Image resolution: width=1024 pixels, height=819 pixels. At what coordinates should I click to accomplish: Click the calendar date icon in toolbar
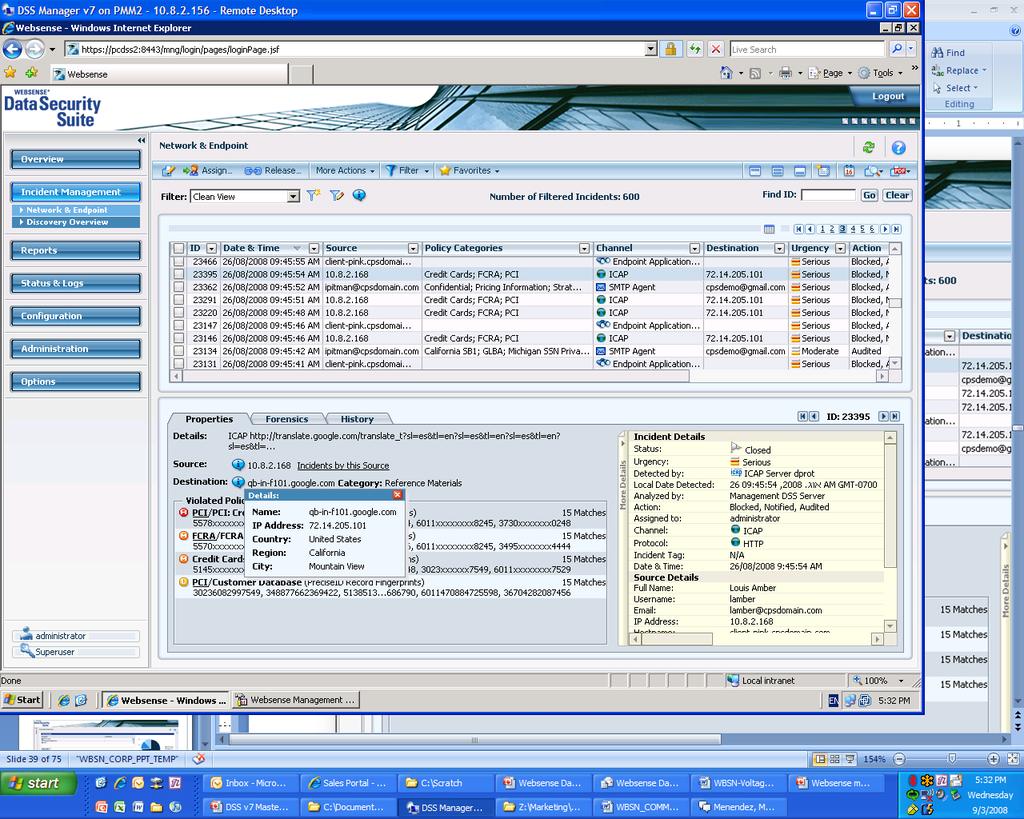[848, 171]
